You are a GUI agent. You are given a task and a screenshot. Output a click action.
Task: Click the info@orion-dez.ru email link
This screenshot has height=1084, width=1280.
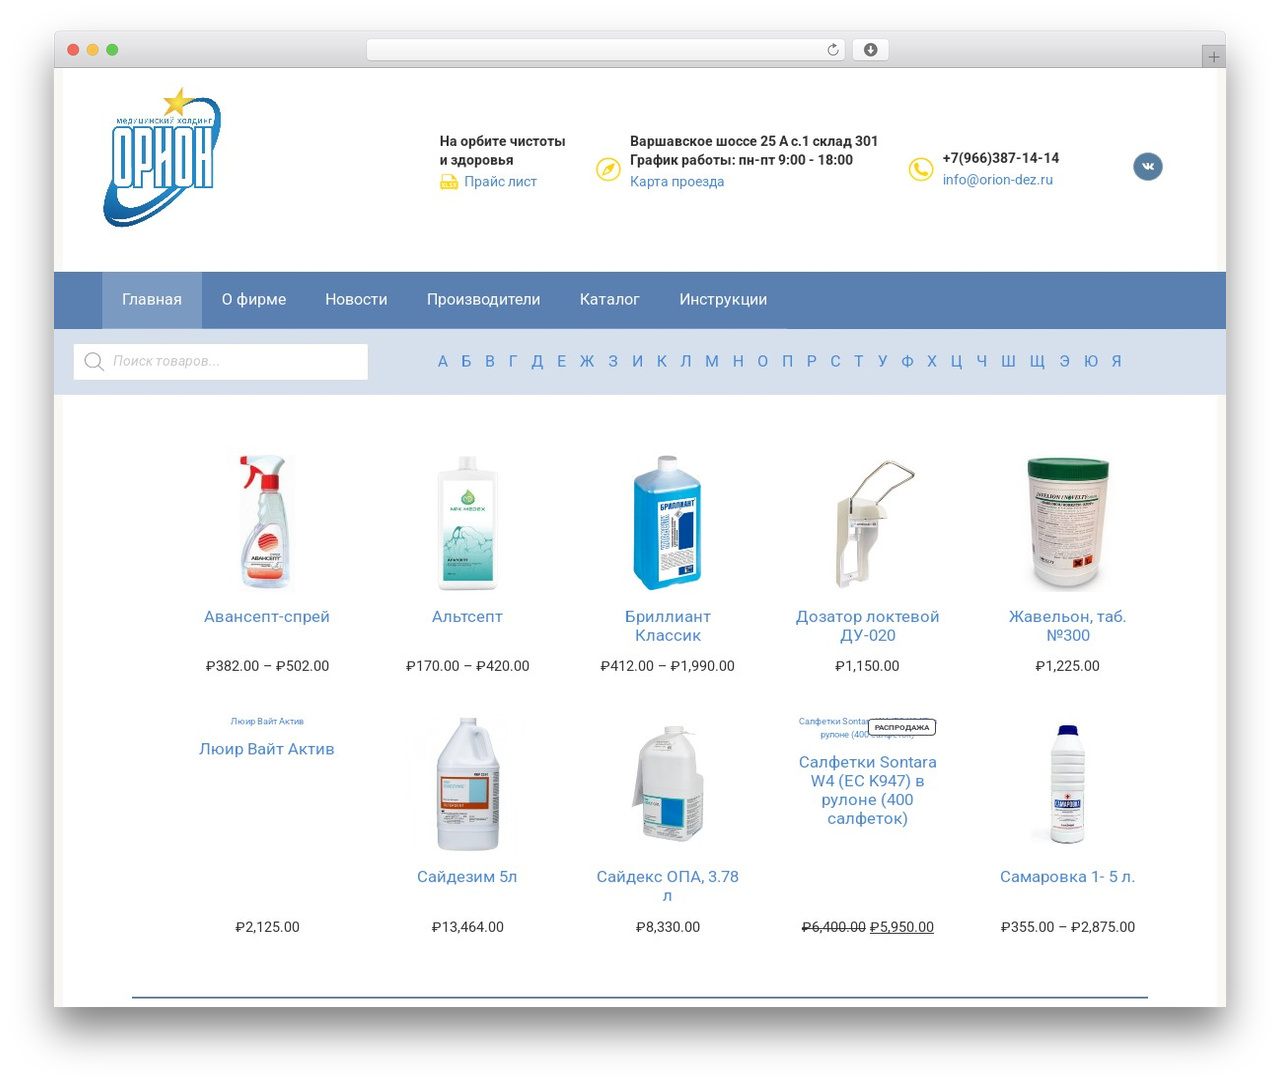tap(997, 180)
